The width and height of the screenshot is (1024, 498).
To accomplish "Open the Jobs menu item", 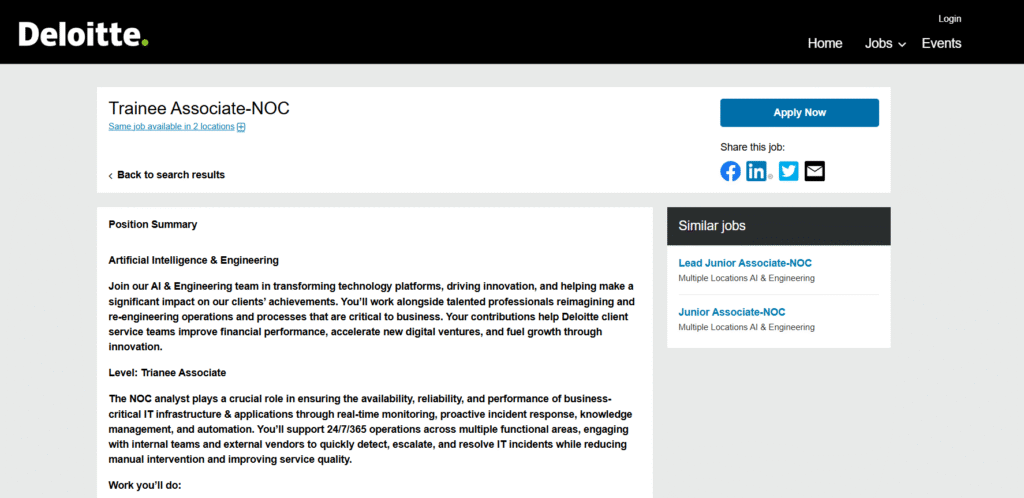I will click(878, 43).
